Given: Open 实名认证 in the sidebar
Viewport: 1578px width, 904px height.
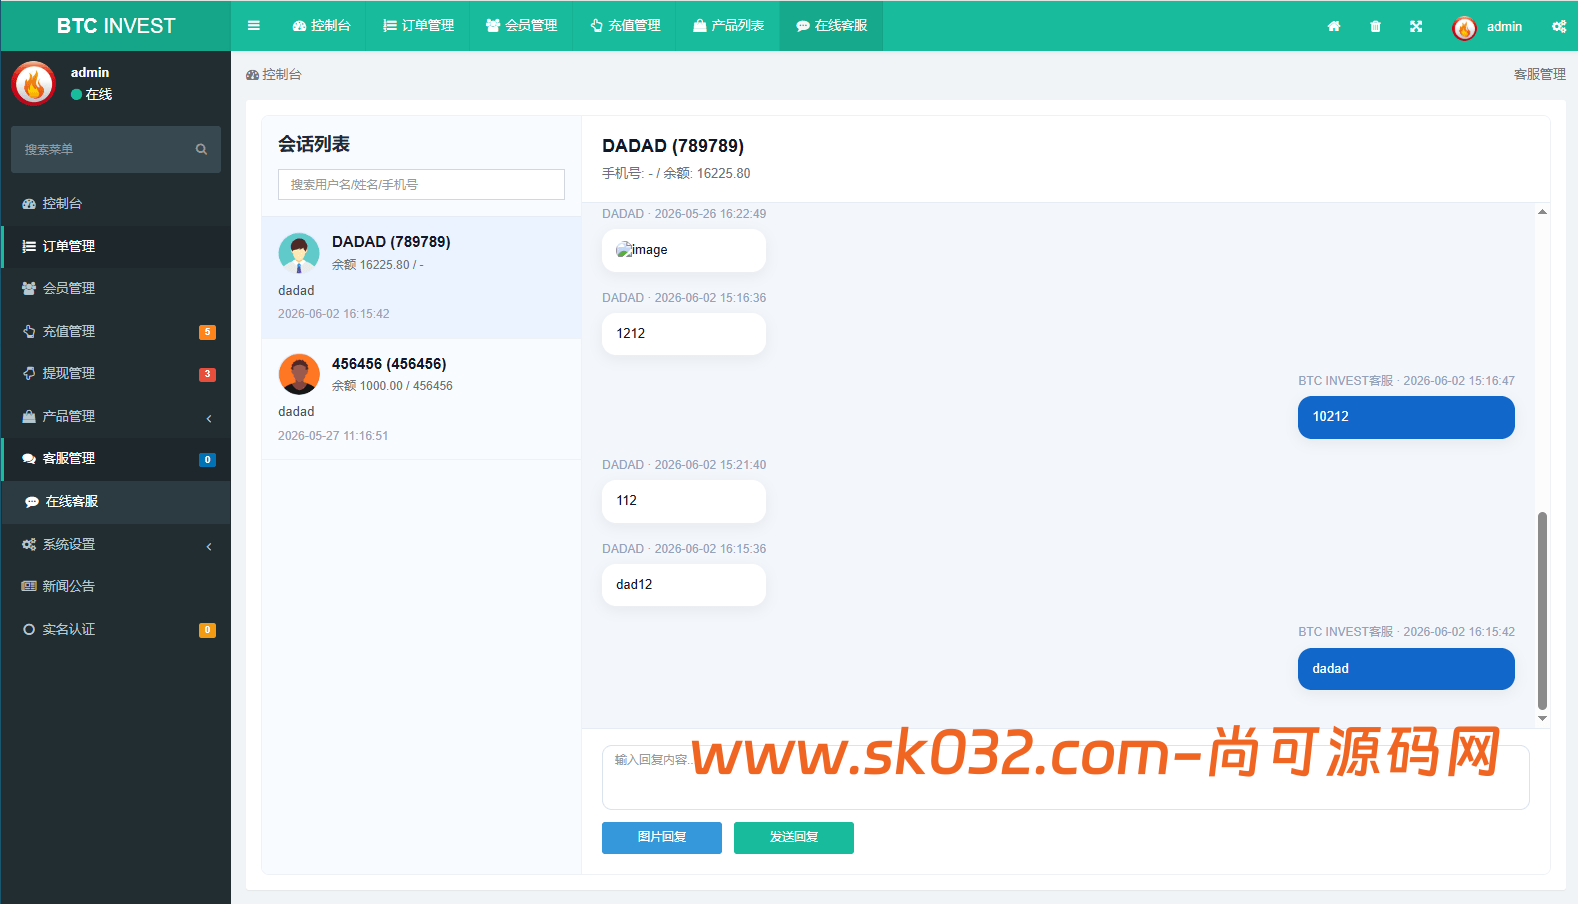Looking at the screenshot, I should pyautogui.click(x=115, y=629).
